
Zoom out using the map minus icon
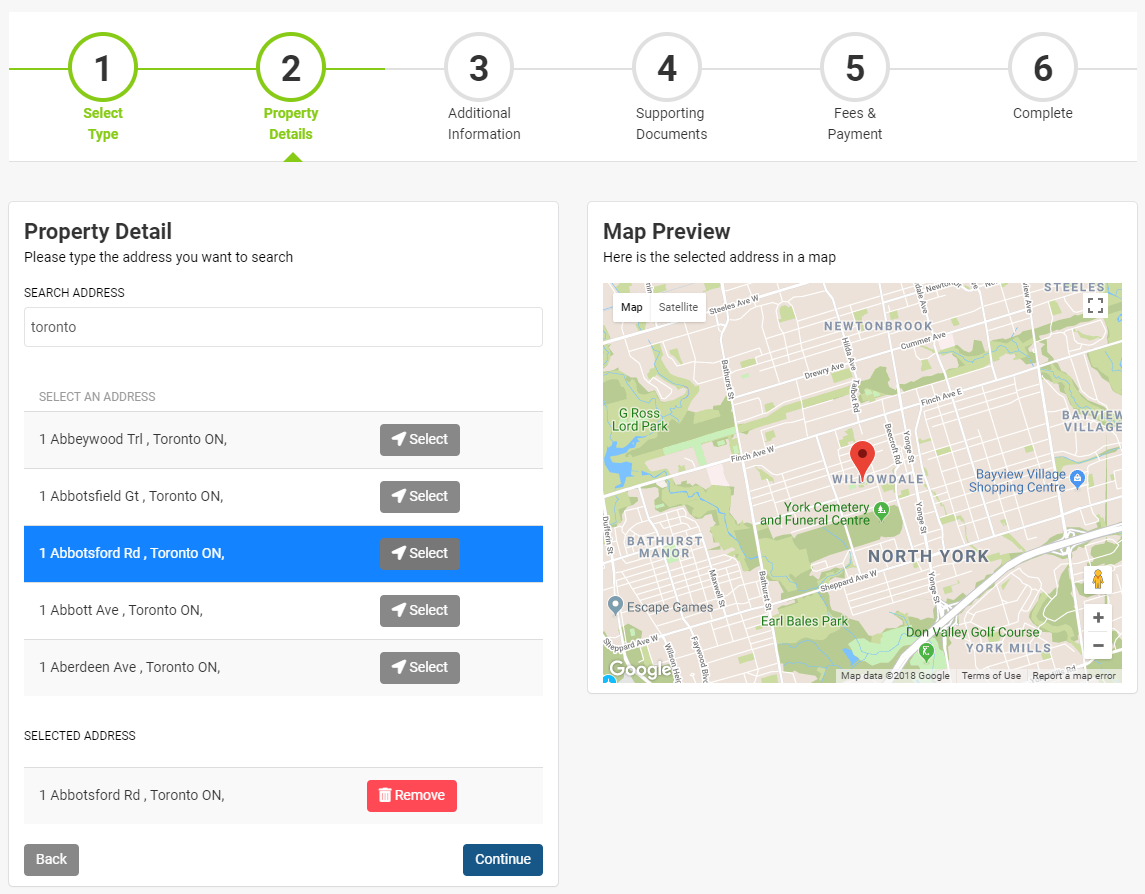tap(1097, 645)
